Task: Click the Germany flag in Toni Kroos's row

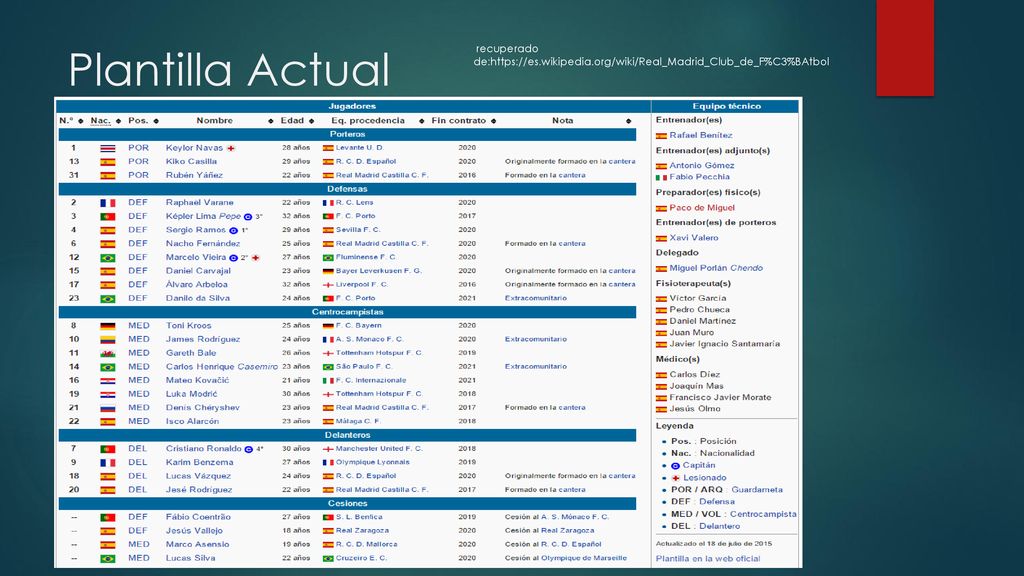Action: click(x=107, y=326)
